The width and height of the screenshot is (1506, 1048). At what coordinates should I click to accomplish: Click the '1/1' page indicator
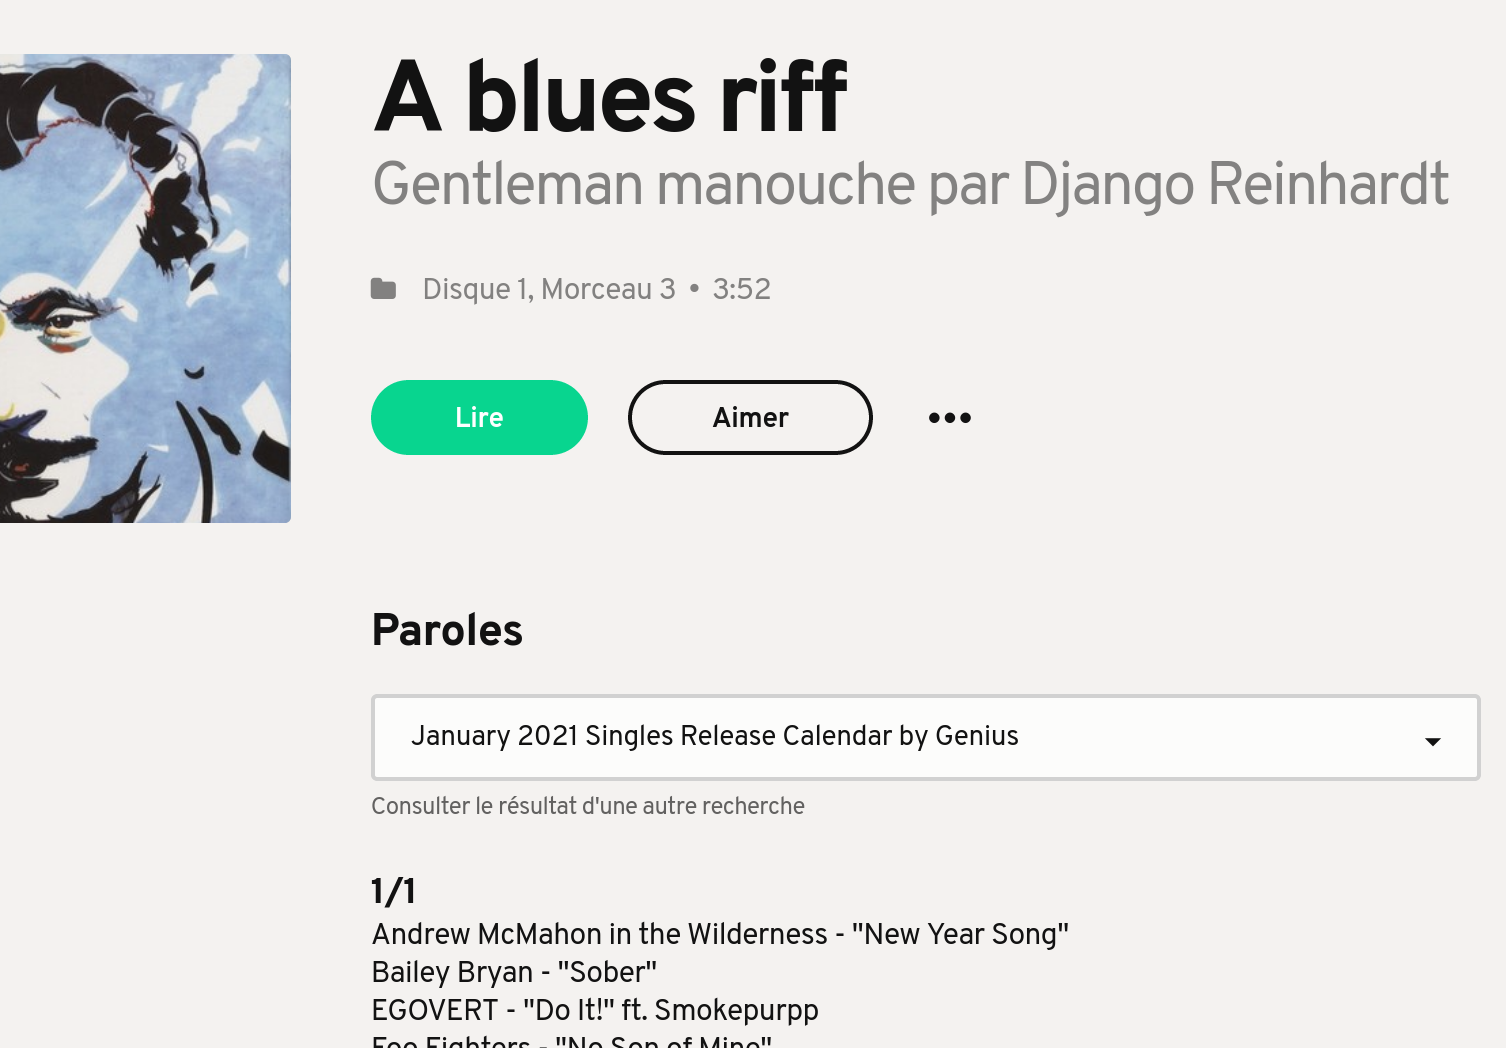[x=395, y=890]
